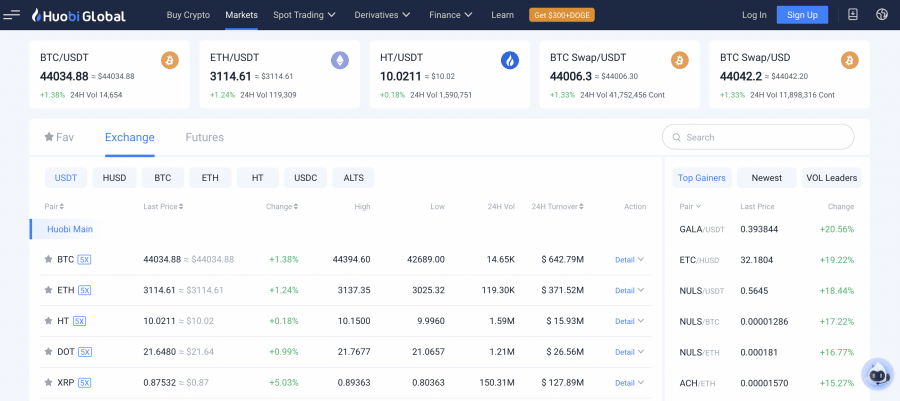The width and height of the screenshot is (900, 401).
Task: Switch to the Futures tab
Action: click(x=204, y=137)
